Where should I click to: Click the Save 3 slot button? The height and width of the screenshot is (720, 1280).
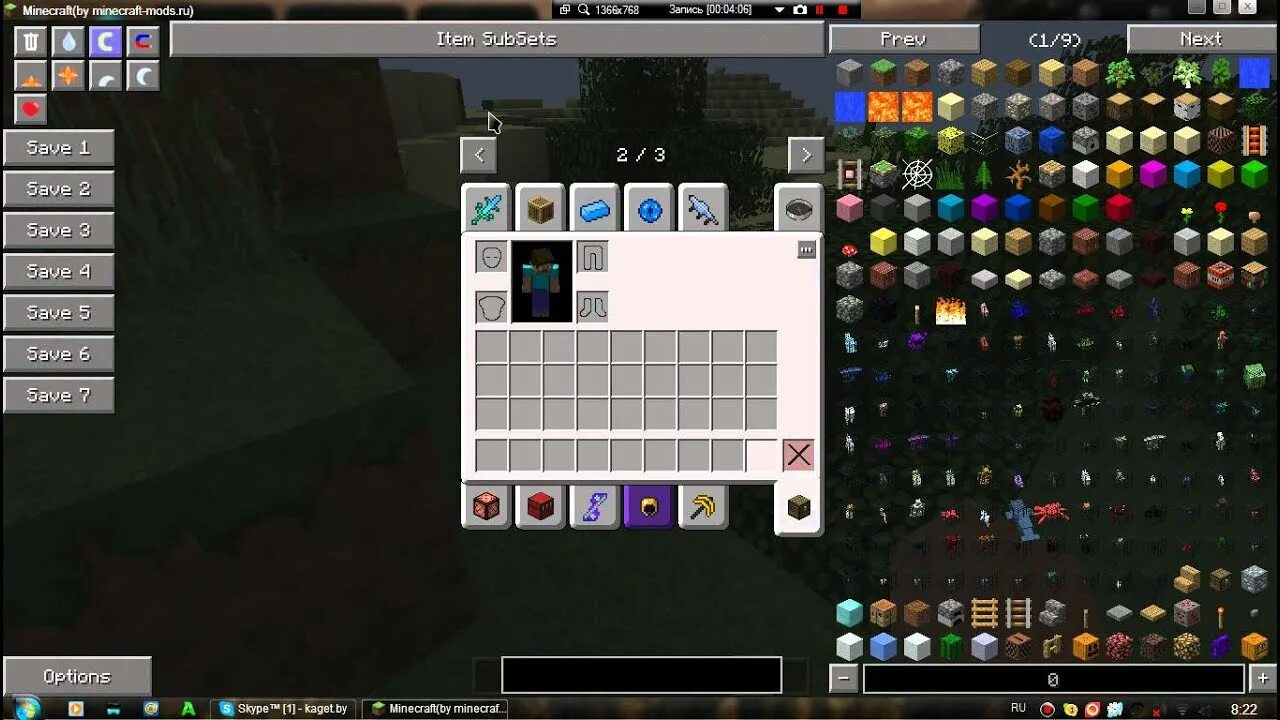click(x=58, y=230)
